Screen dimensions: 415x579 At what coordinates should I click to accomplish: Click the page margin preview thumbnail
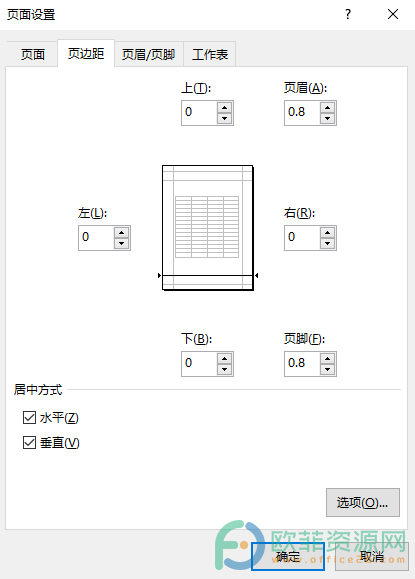click(x=208, y=228)
